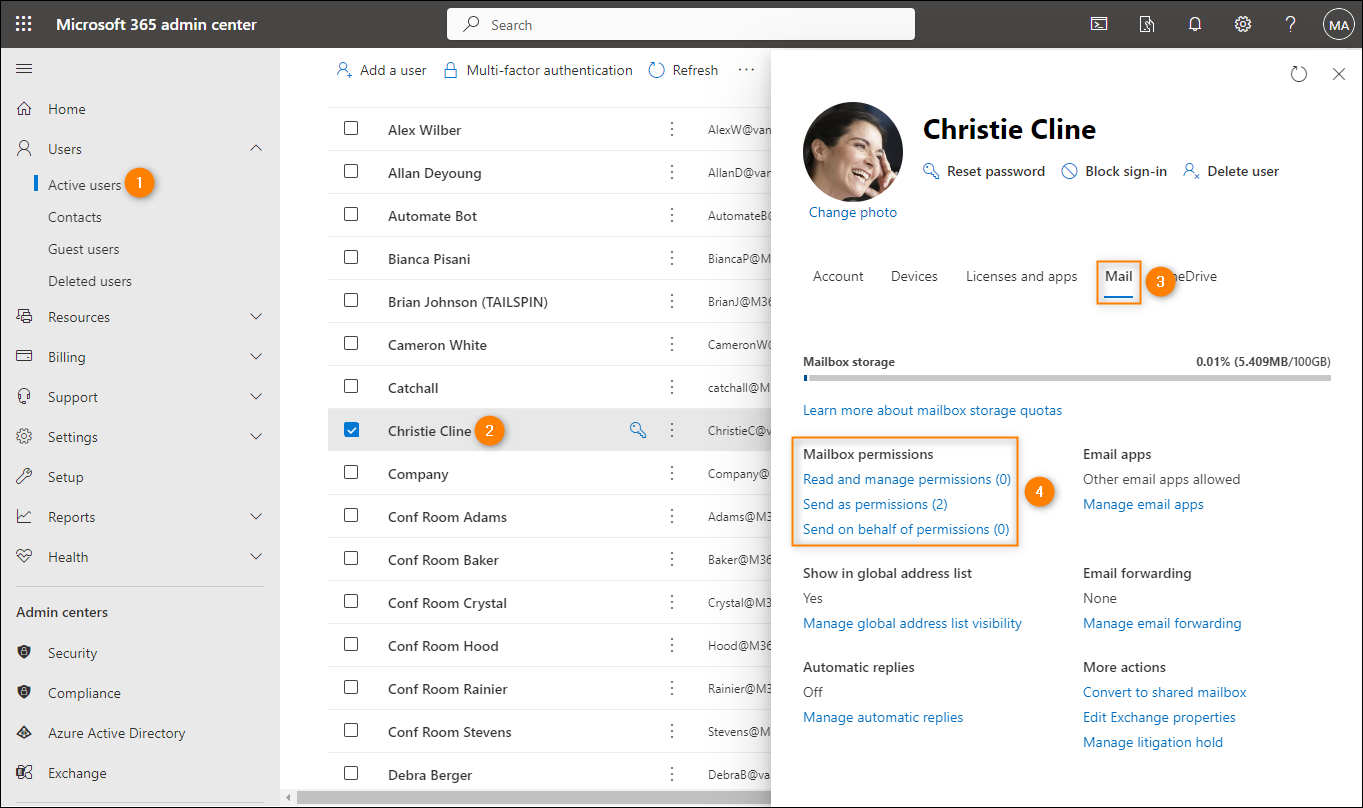
Task: Uncheck the Christie Cline checkbox
Action: point(351,429)
